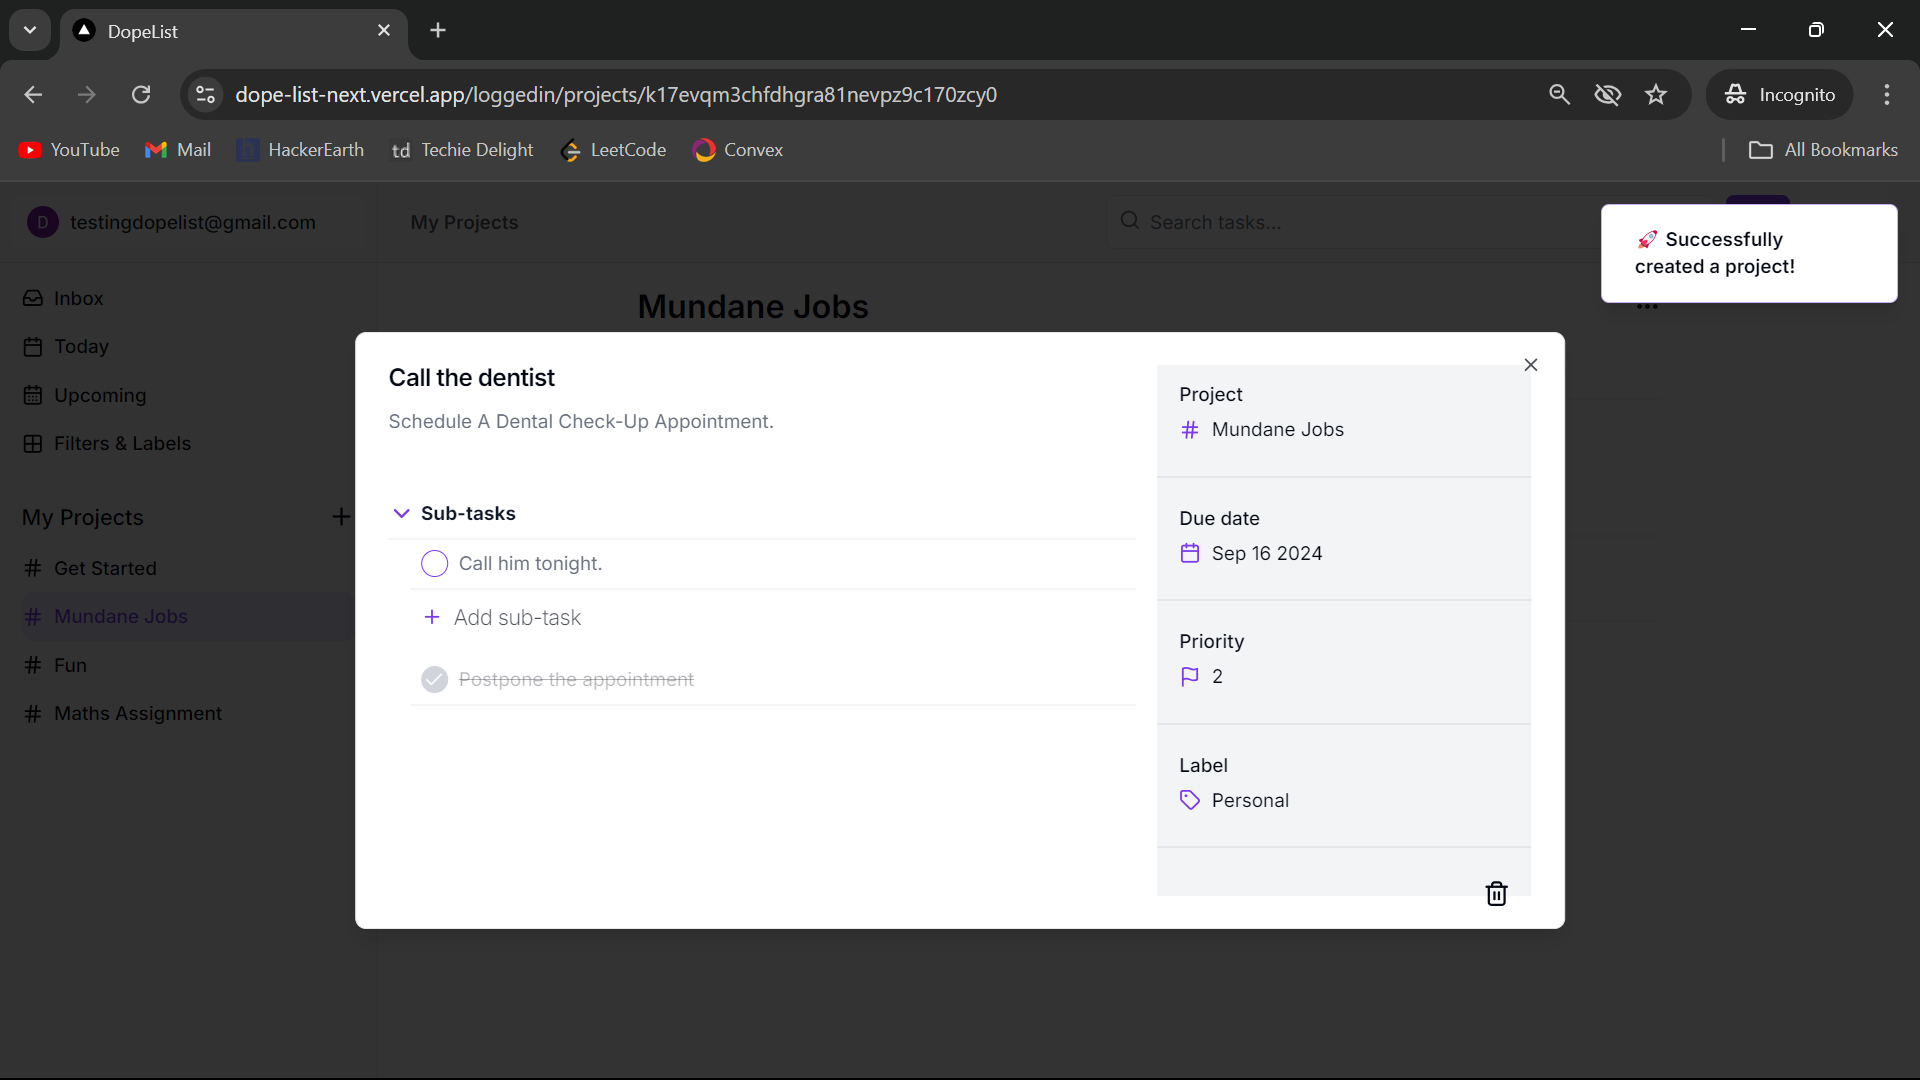The height and width of the screenshot is (1080, 1920).
Task: Click the Priority flag icon
Action: point(1189,677)
